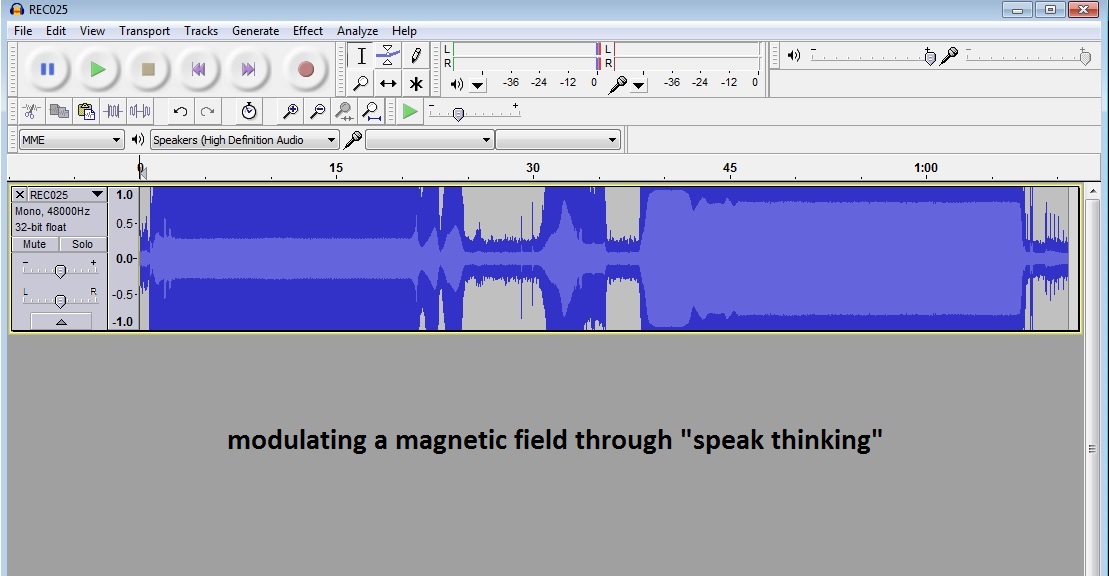Paste audio using the clipboard icon
The width and height of the screenshot is (1109, 576).
tap(86, 111)
